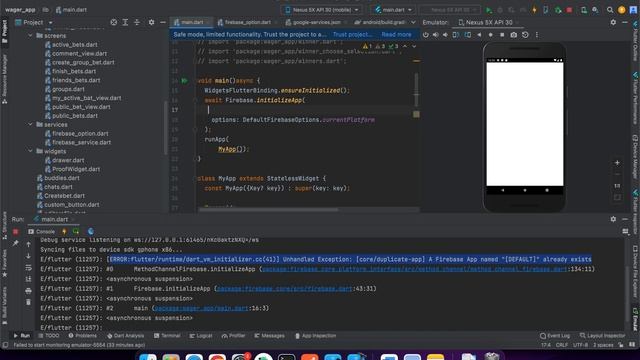Viewport: 640px width, 360px height.
Task: Open Layout Inspector button
Action: (x=602, y=336)
